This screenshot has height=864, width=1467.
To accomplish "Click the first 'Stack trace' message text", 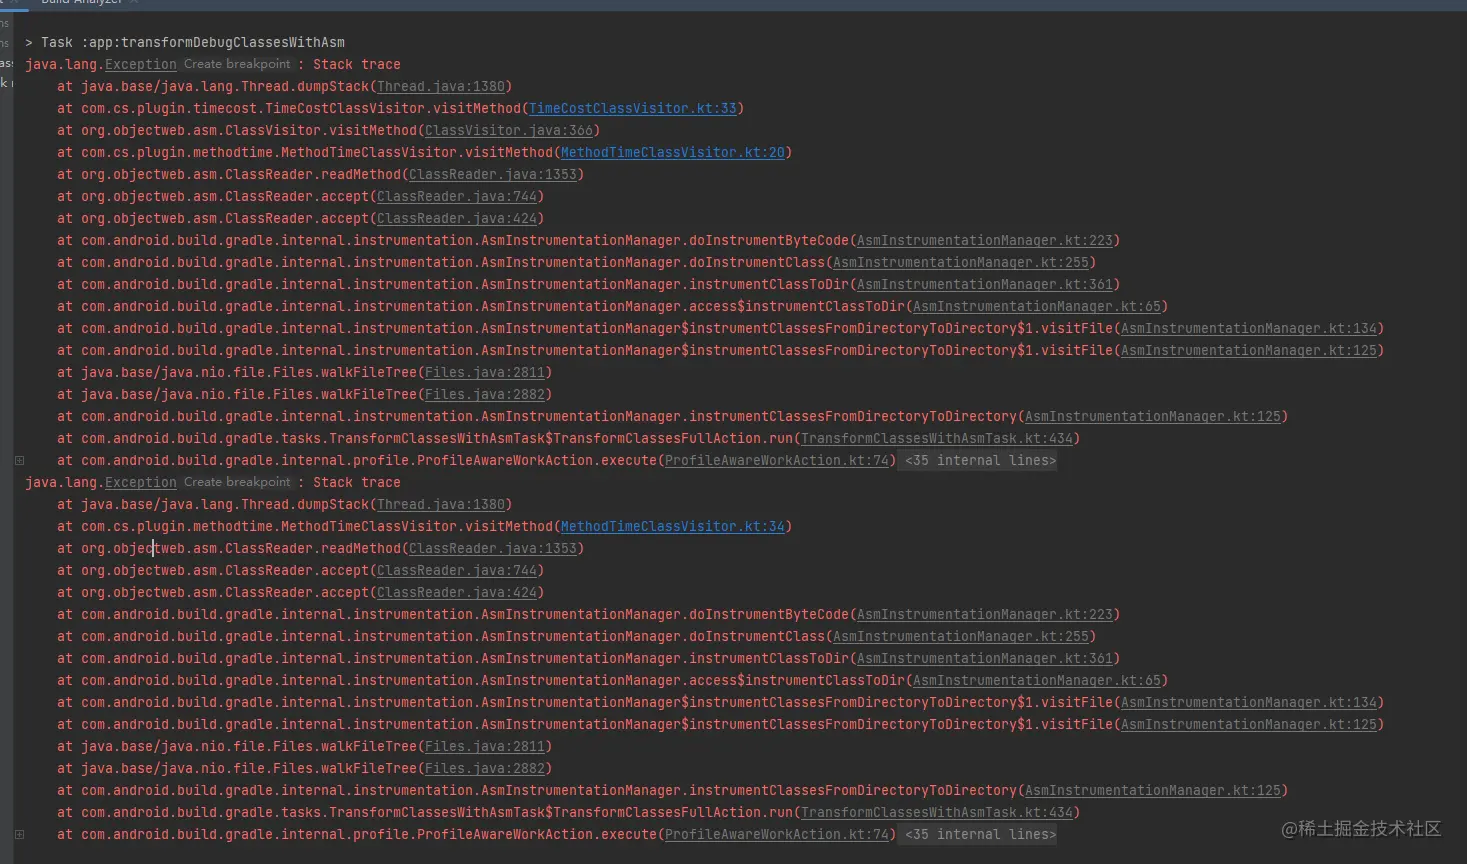I will (x=357, y=64).
